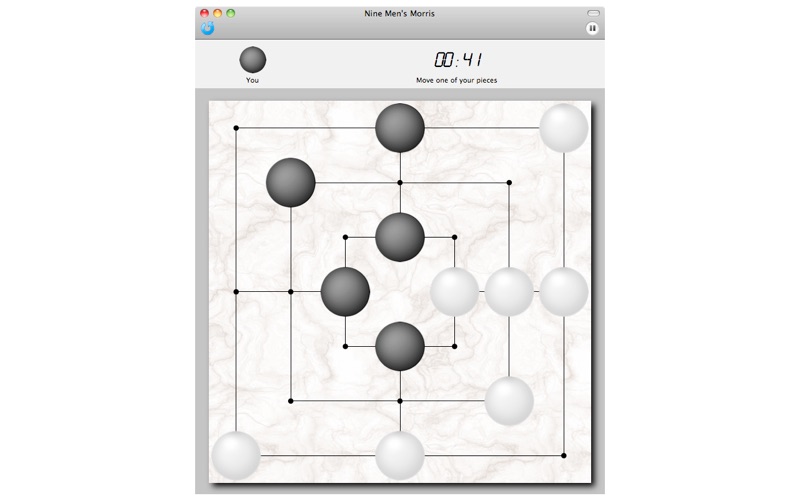The width and height of the screenshot is (800, 500).
Task: Click empty point at middle square top-right corner
Action: click(509, 183)
